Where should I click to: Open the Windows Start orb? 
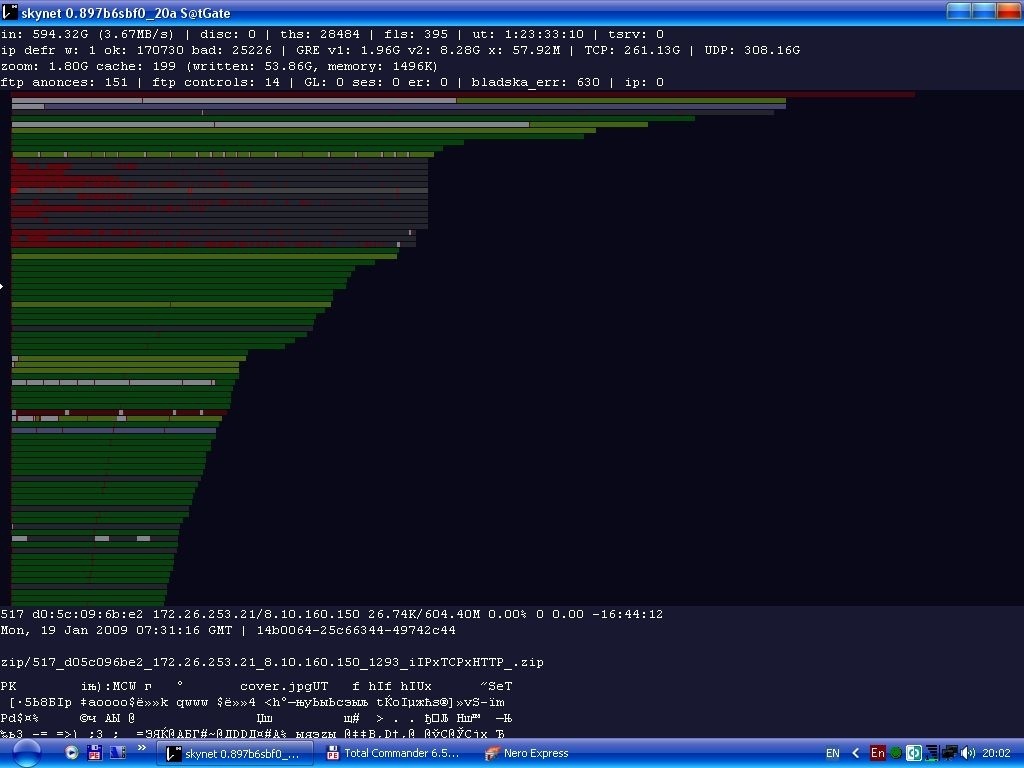pos(25,753)
